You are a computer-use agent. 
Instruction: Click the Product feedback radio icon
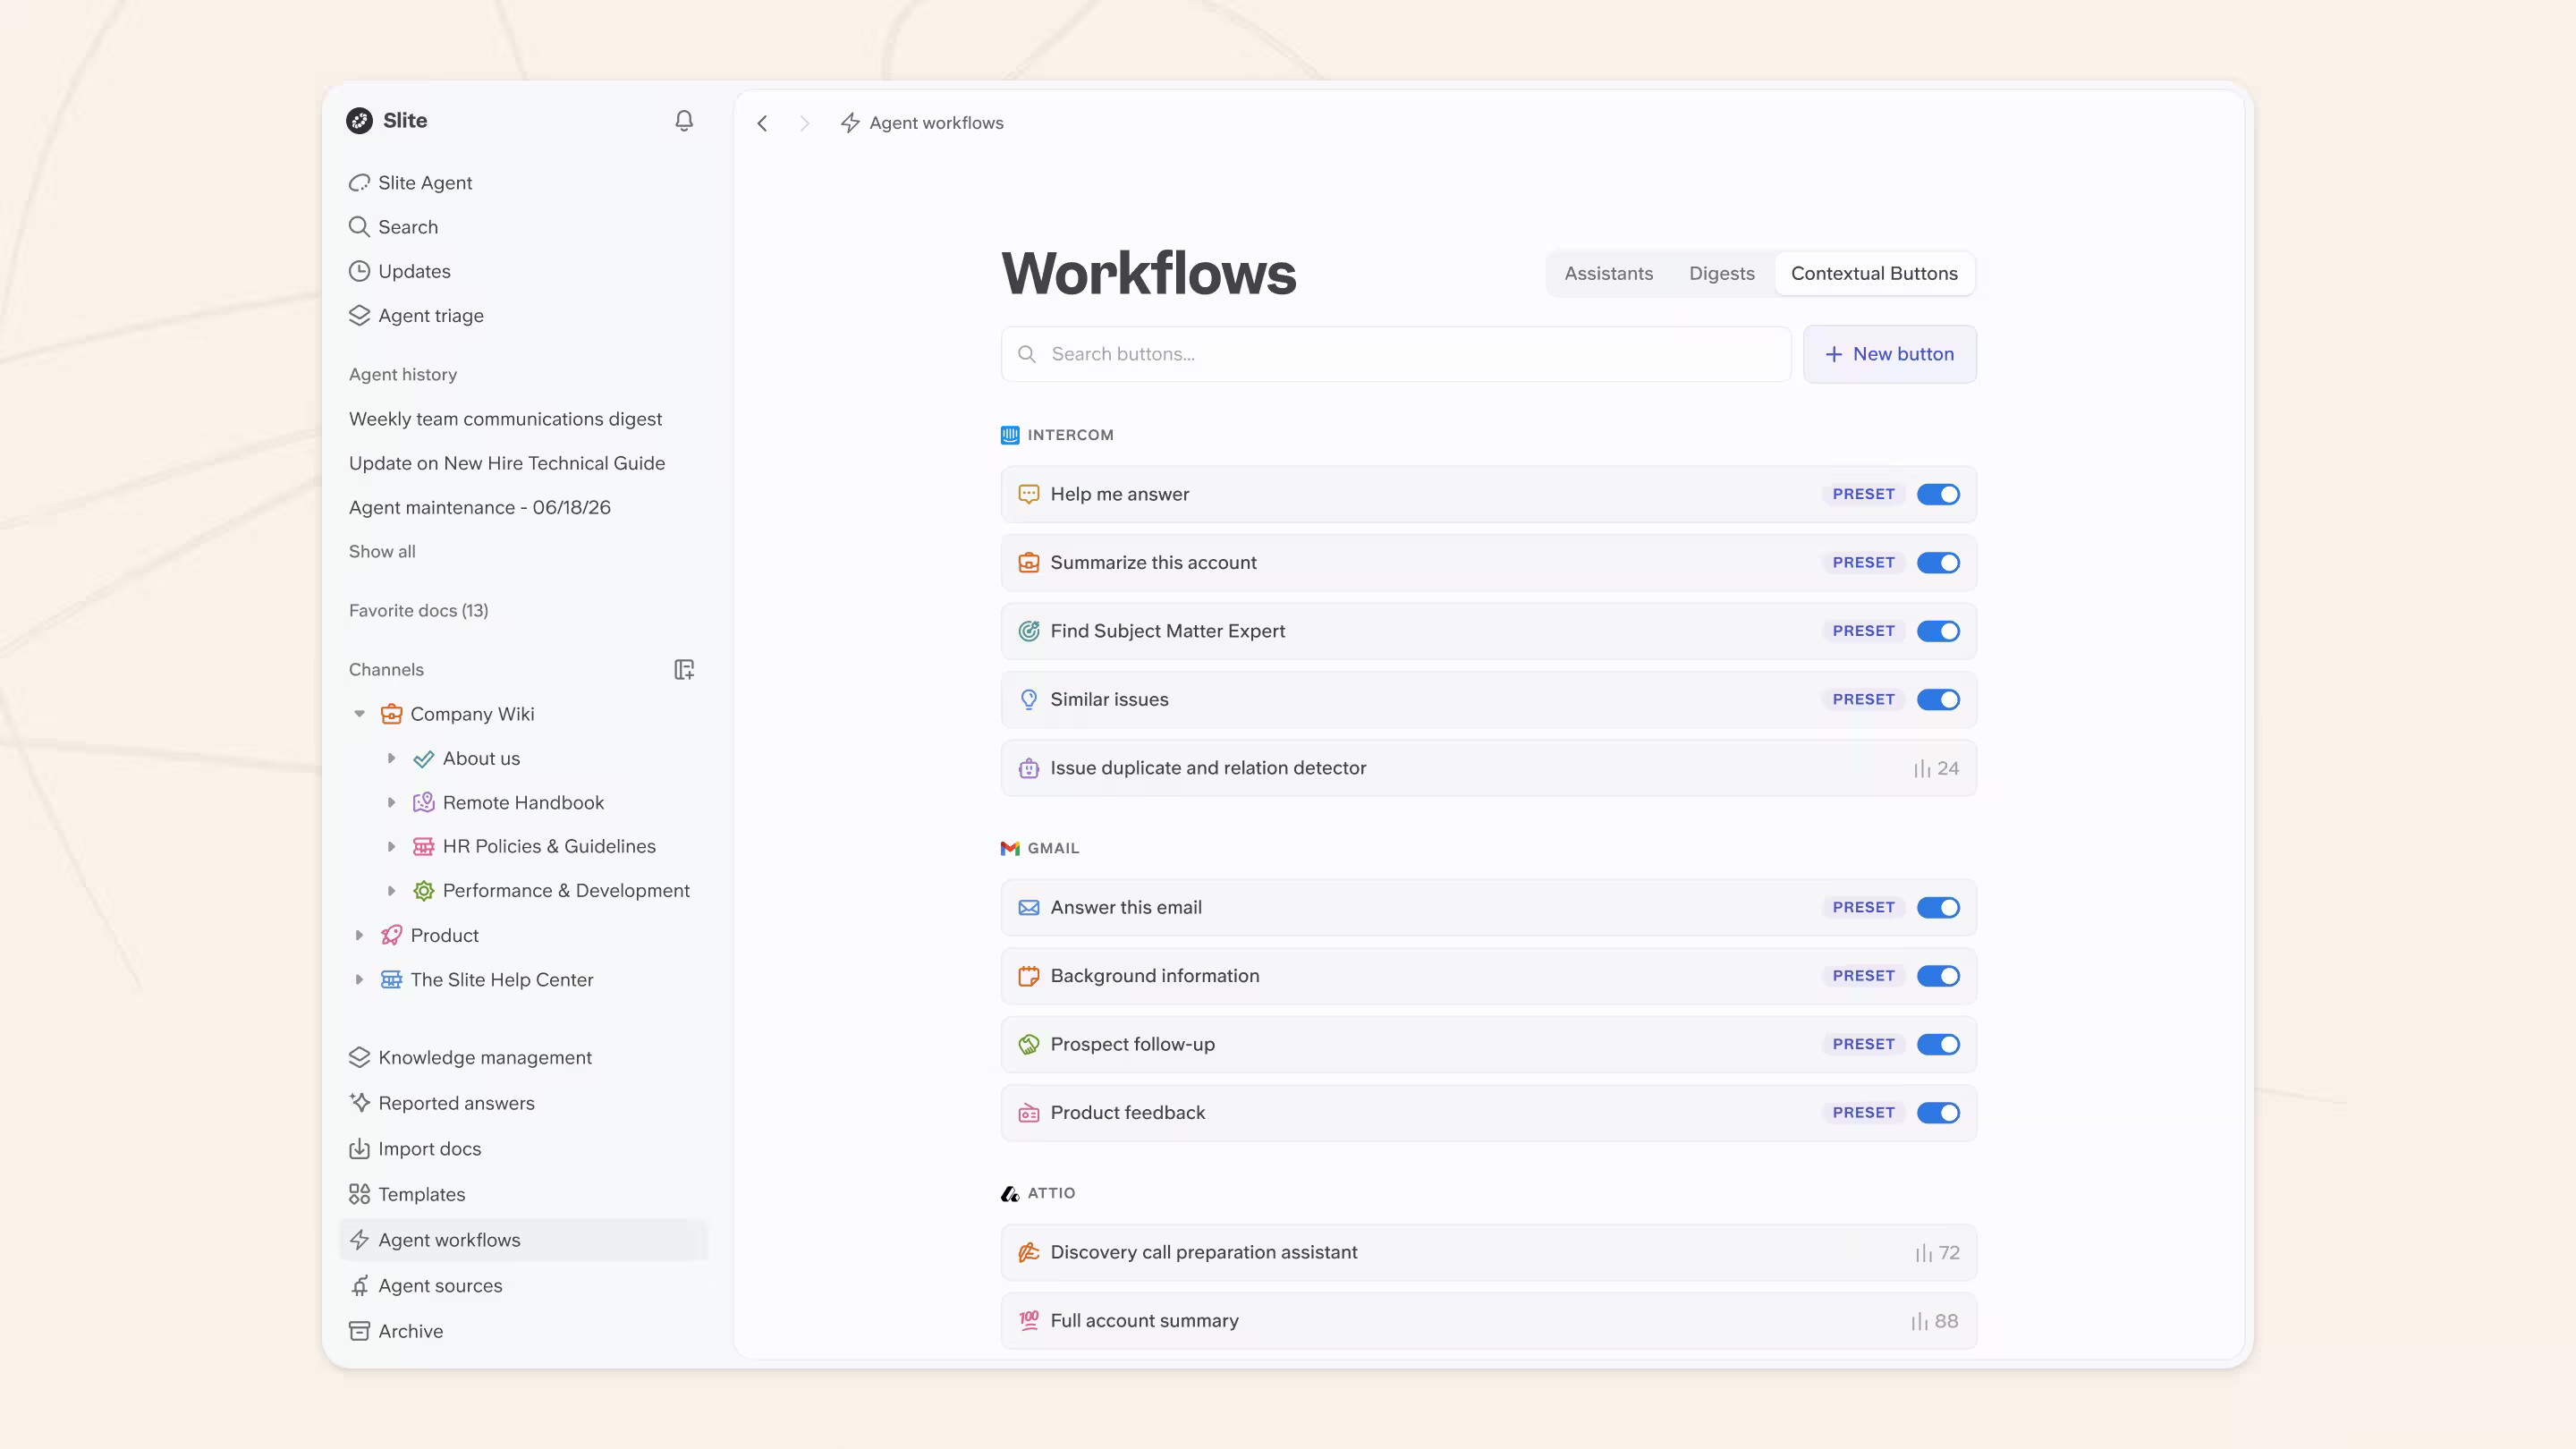(1029, 1113)
